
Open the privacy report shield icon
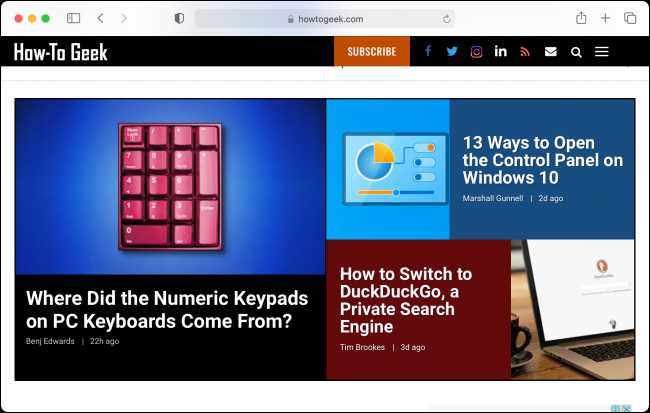[179, 18]
